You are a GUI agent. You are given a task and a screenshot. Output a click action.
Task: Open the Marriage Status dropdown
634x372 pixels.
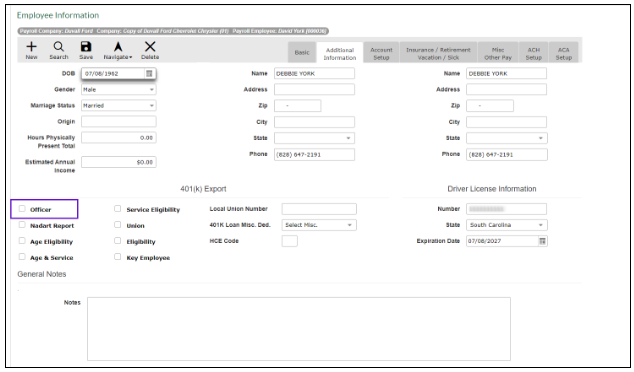(118, 106)
